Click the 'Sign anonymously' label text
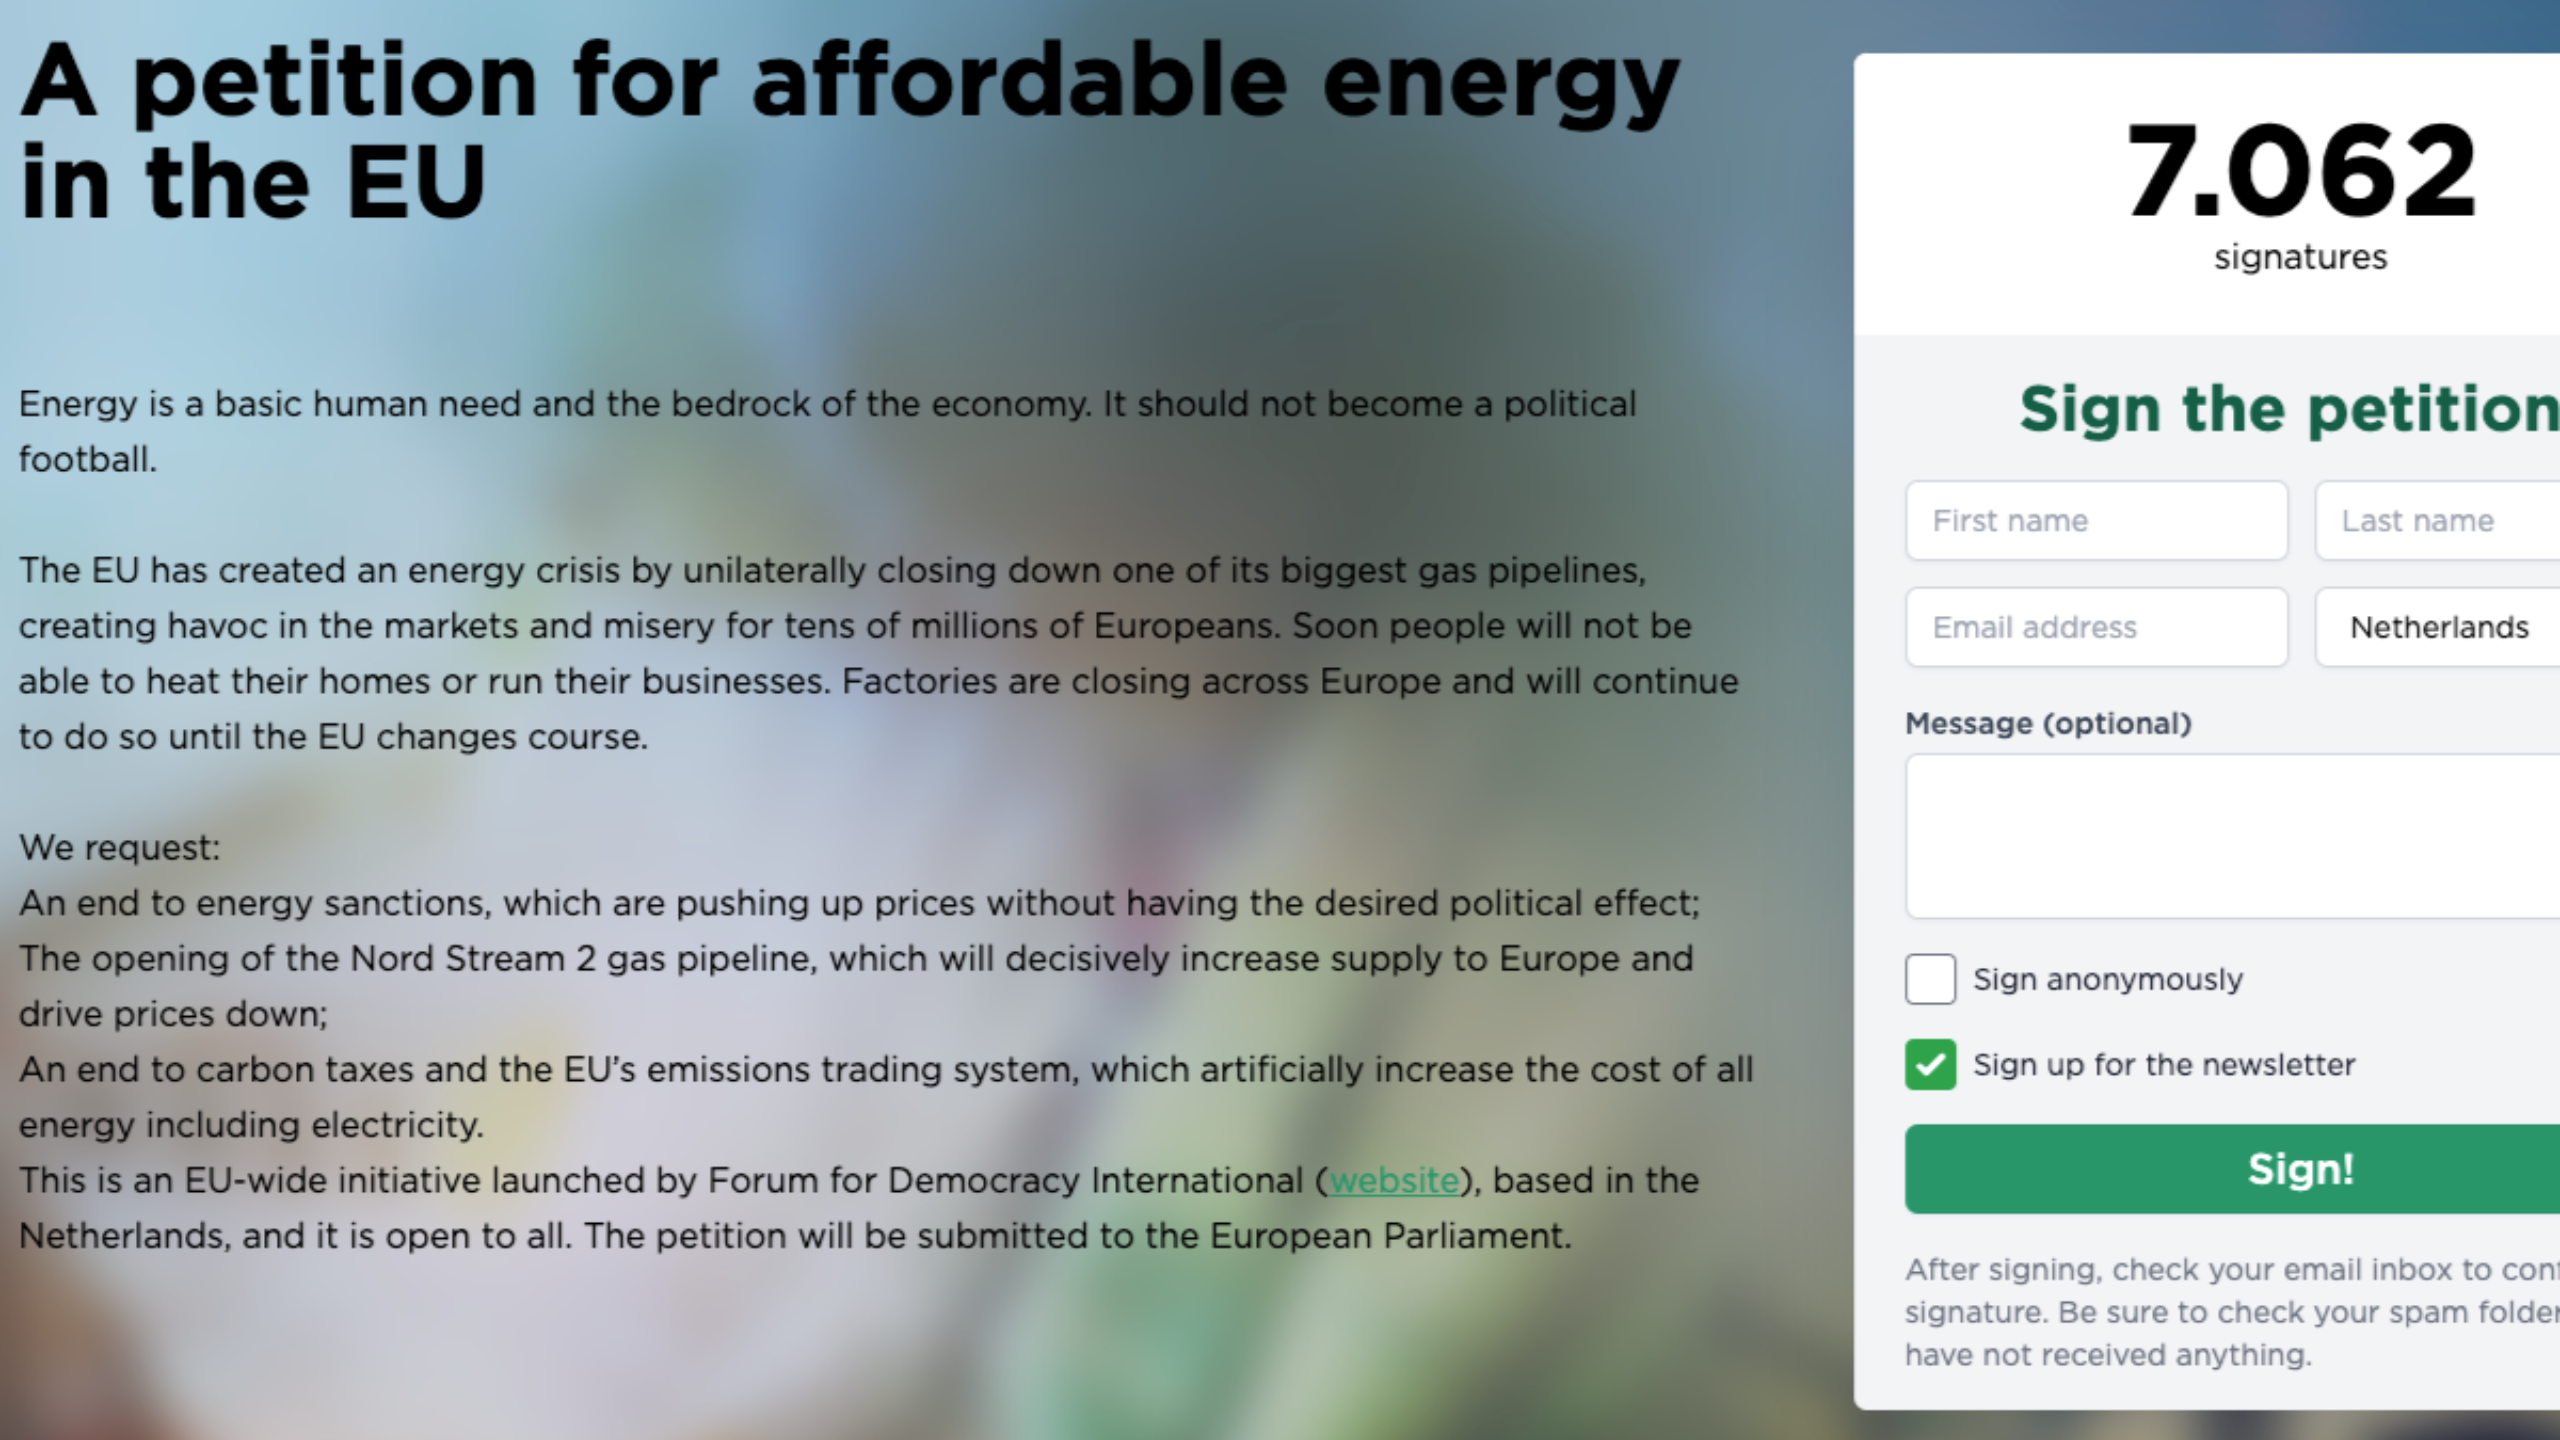 2108,979
